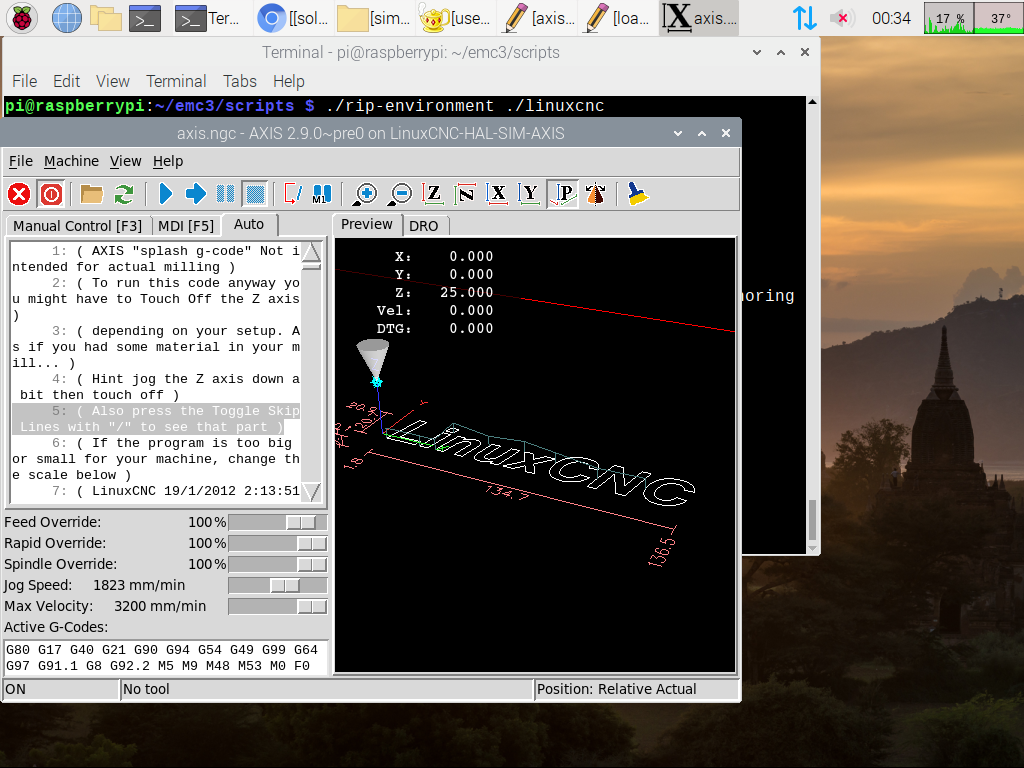Open the Terminal window's File menu
This screenshot has height=768, width=1024.
(25, 81)
